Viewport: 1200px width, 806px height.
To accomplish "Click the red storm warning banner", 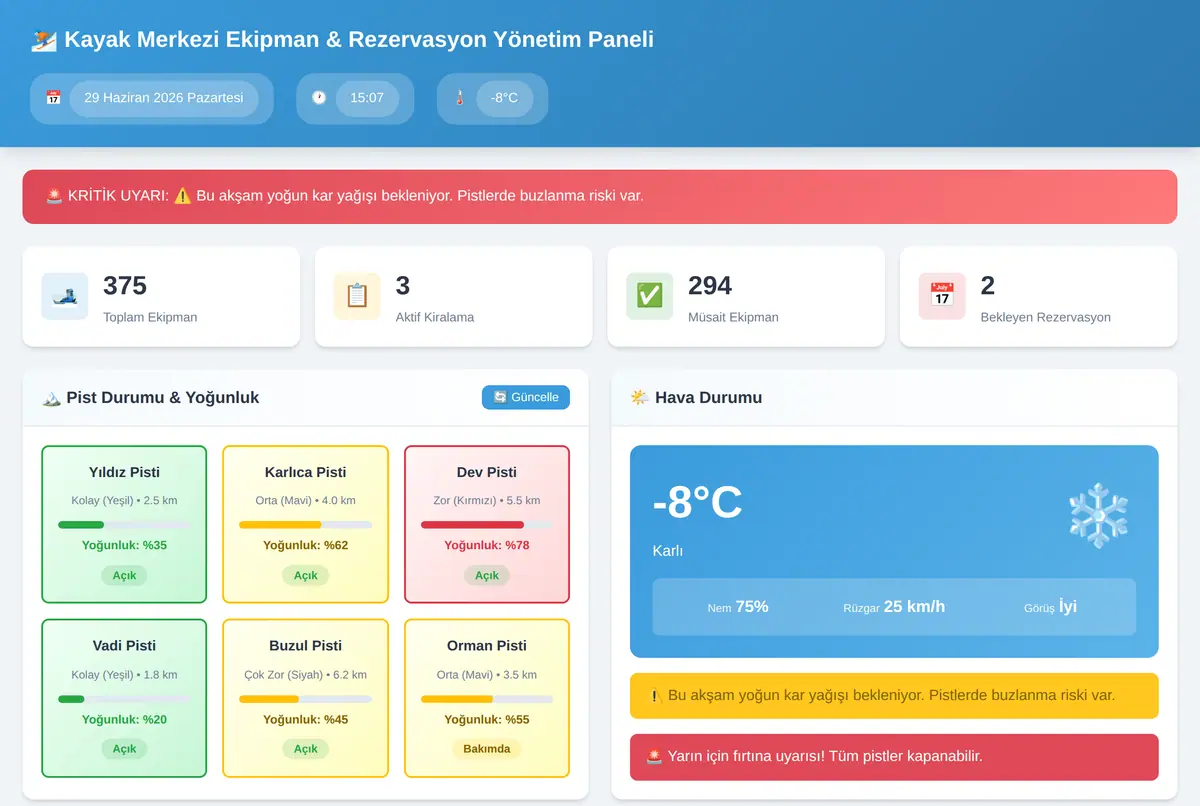I will (894, 757).
